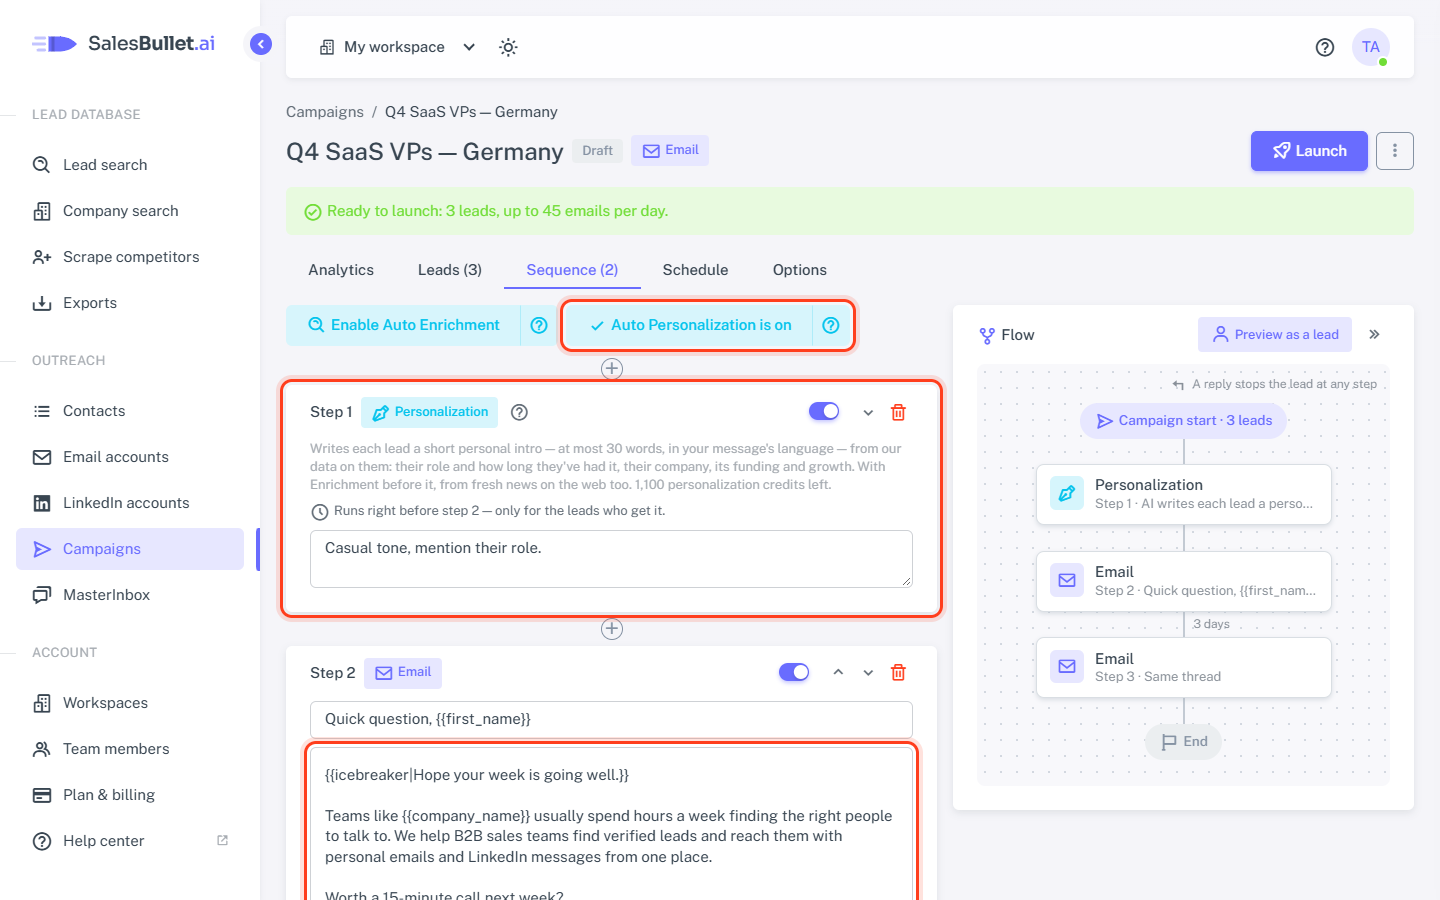
Task: Click the SalesBullet.ai logo
Action: click(x=124, y=43)
